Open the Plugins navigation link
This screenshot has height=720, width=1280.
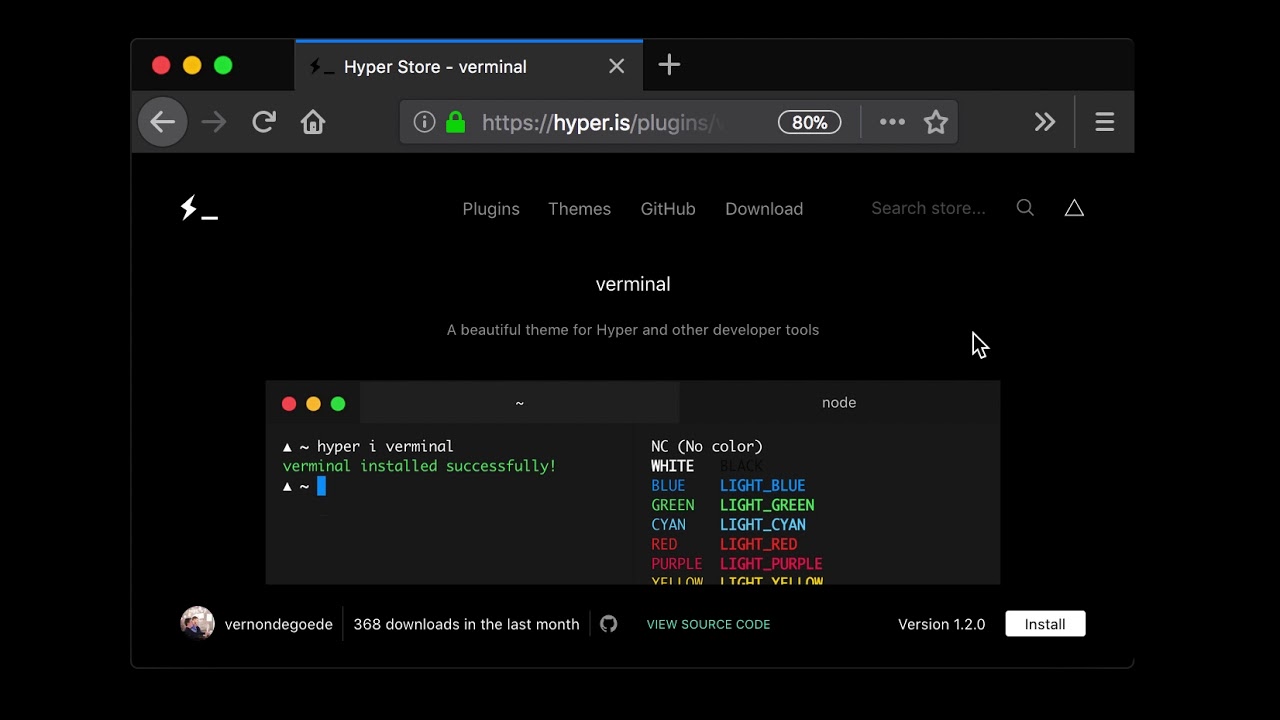click(491, 209)
